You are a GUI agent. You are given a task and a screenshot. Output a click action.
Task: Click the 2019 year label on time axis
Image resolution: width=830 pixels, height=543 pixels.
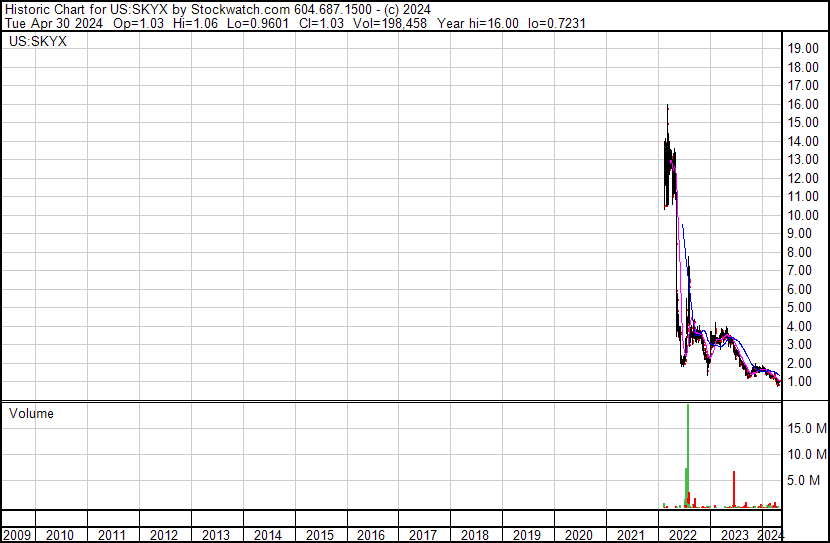pos(527,535)
